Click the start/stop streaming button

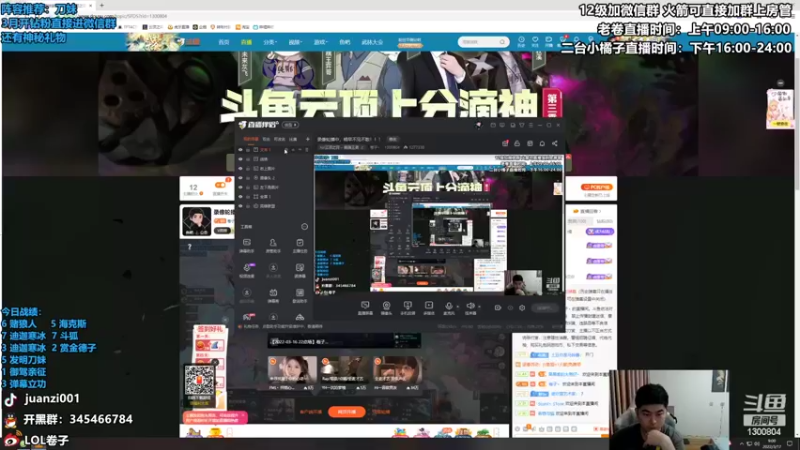pyautogui.click(x=544, y=308)
